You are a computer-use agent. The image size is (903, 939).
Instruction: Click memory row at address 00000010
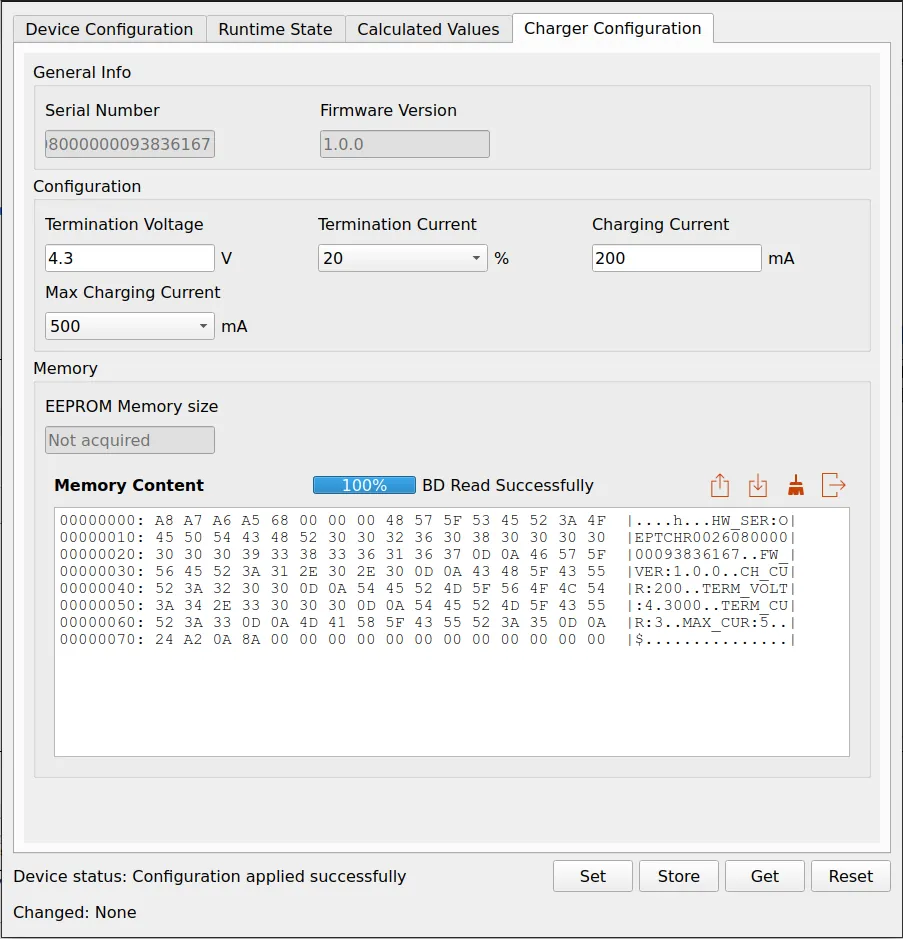[428, 537]
